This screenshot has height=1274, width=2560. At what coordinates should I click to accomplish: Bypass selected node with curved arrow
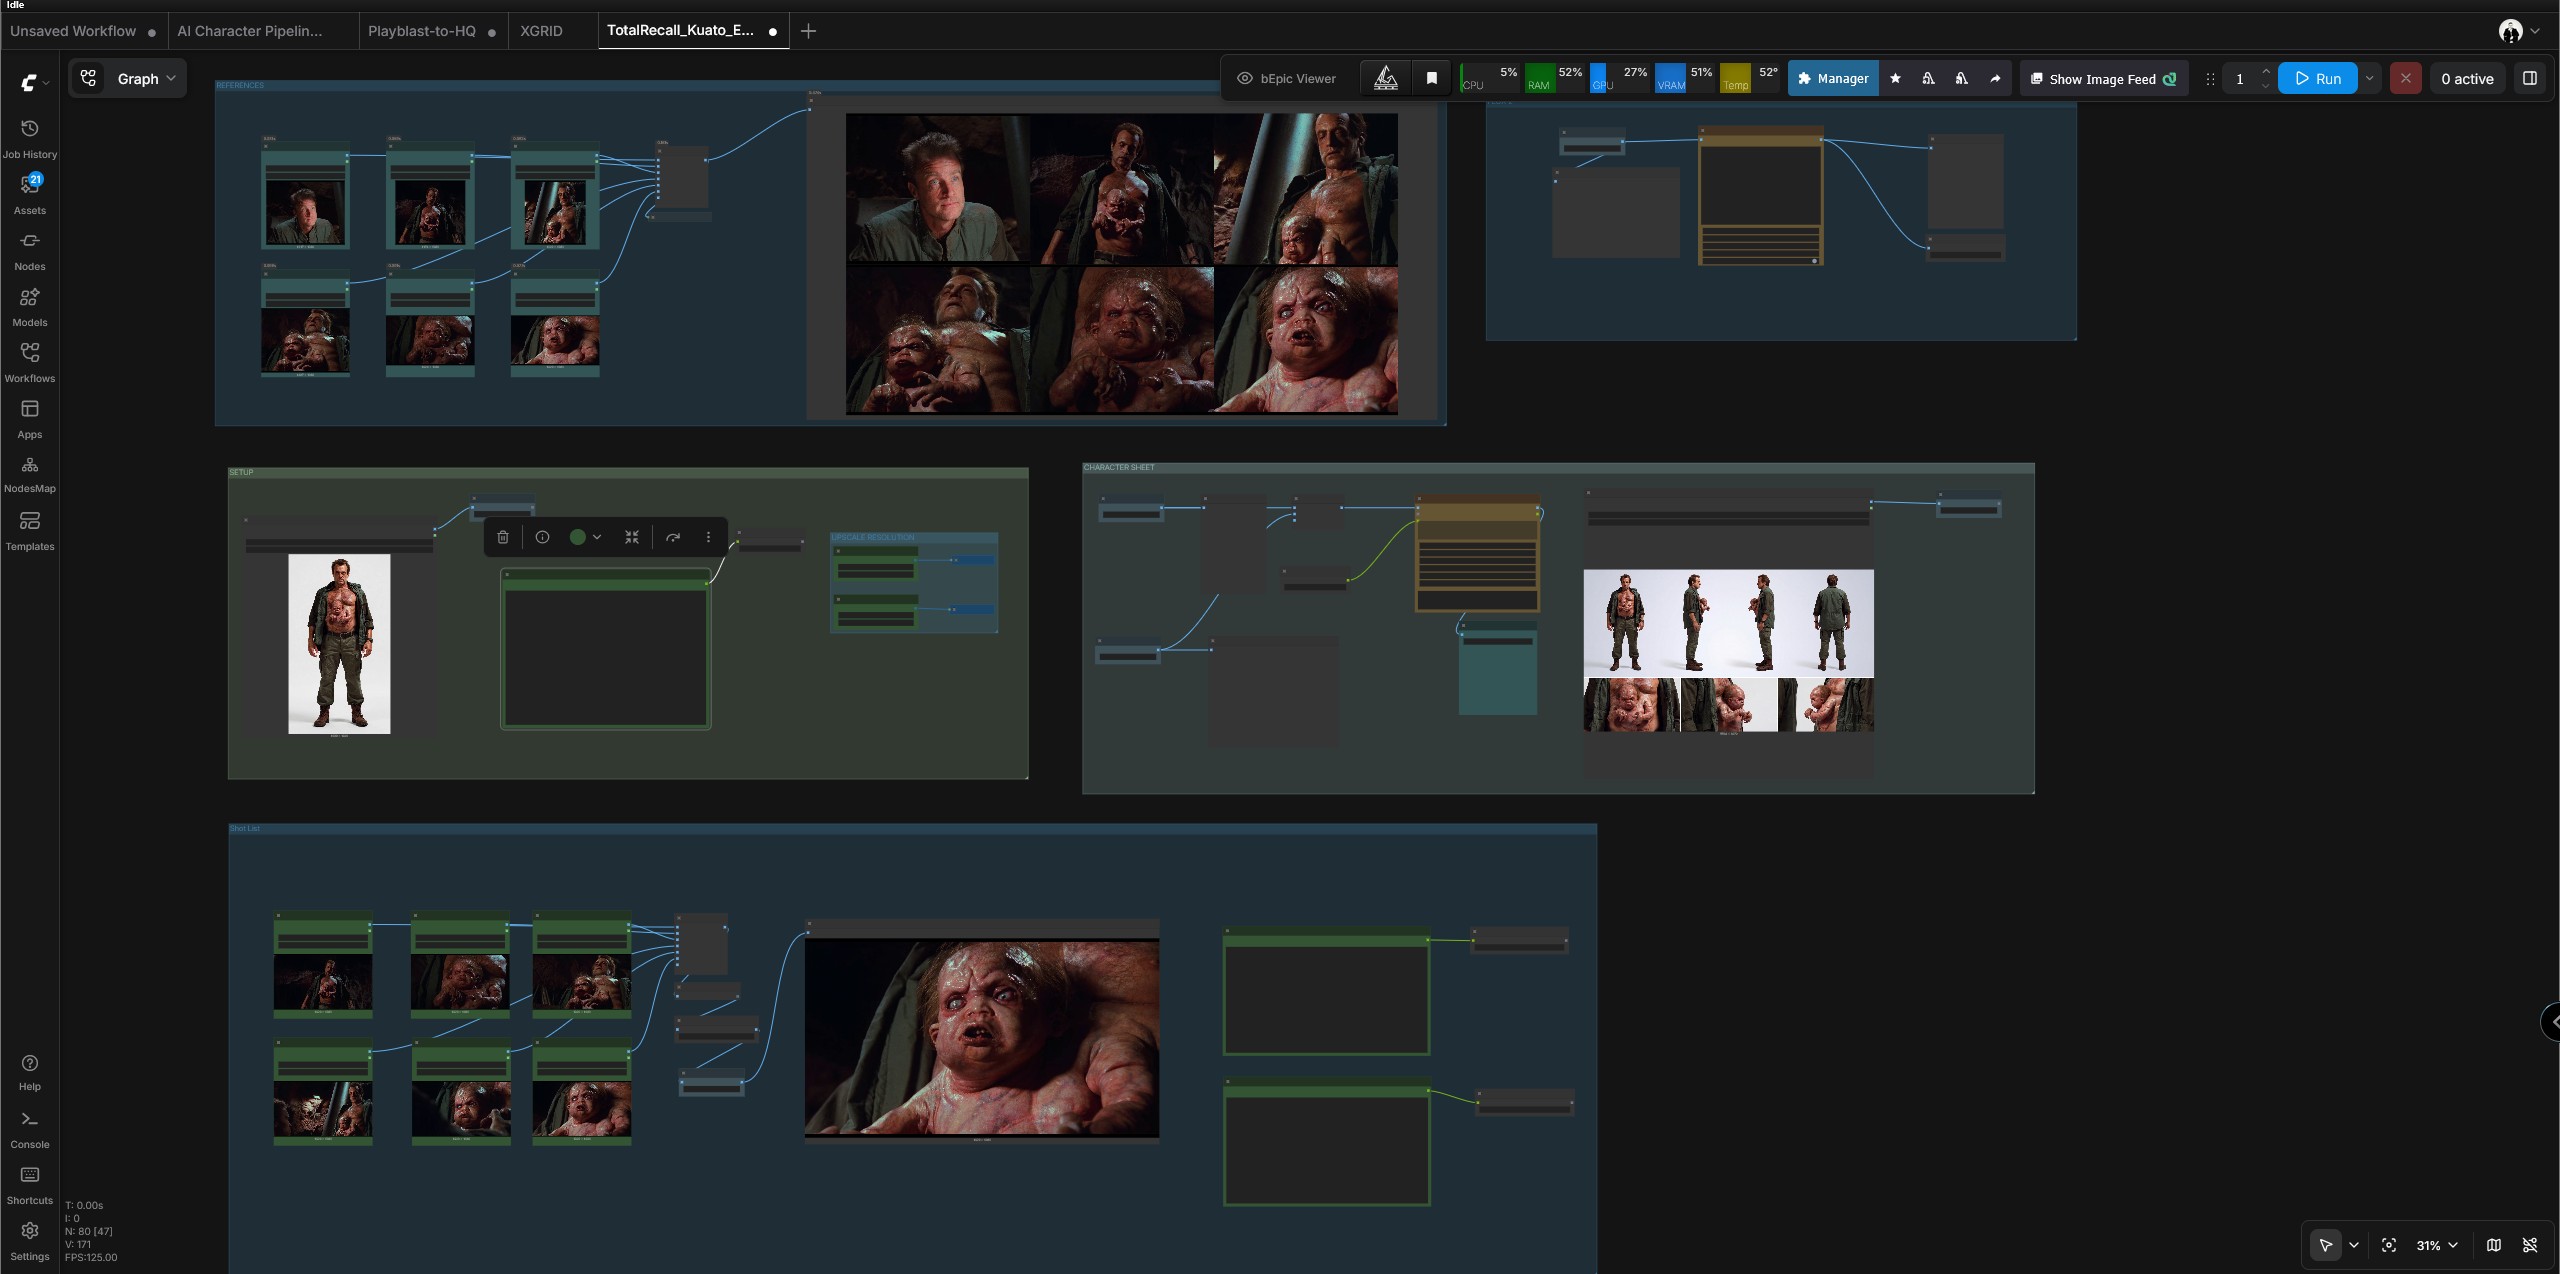[x=673, y=538]
